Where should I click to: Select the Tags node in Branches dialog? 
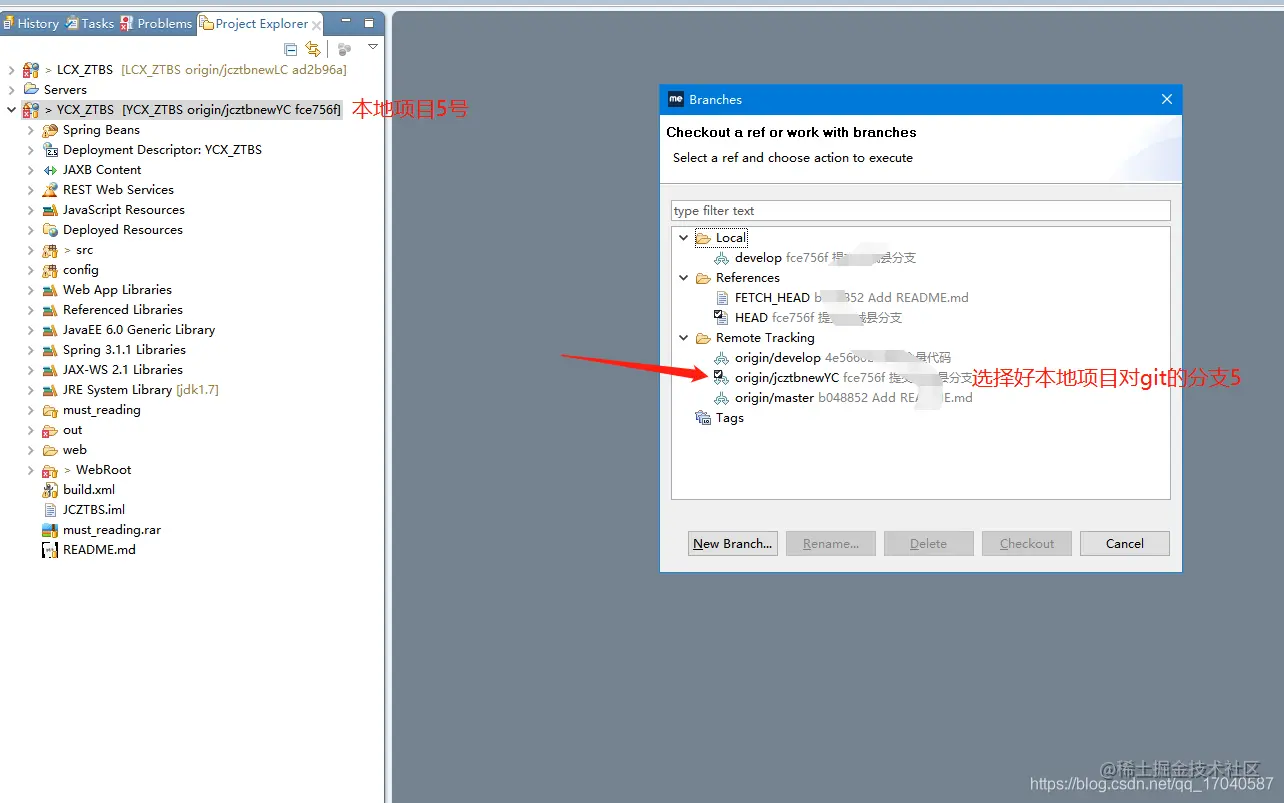tap(729, 418)
